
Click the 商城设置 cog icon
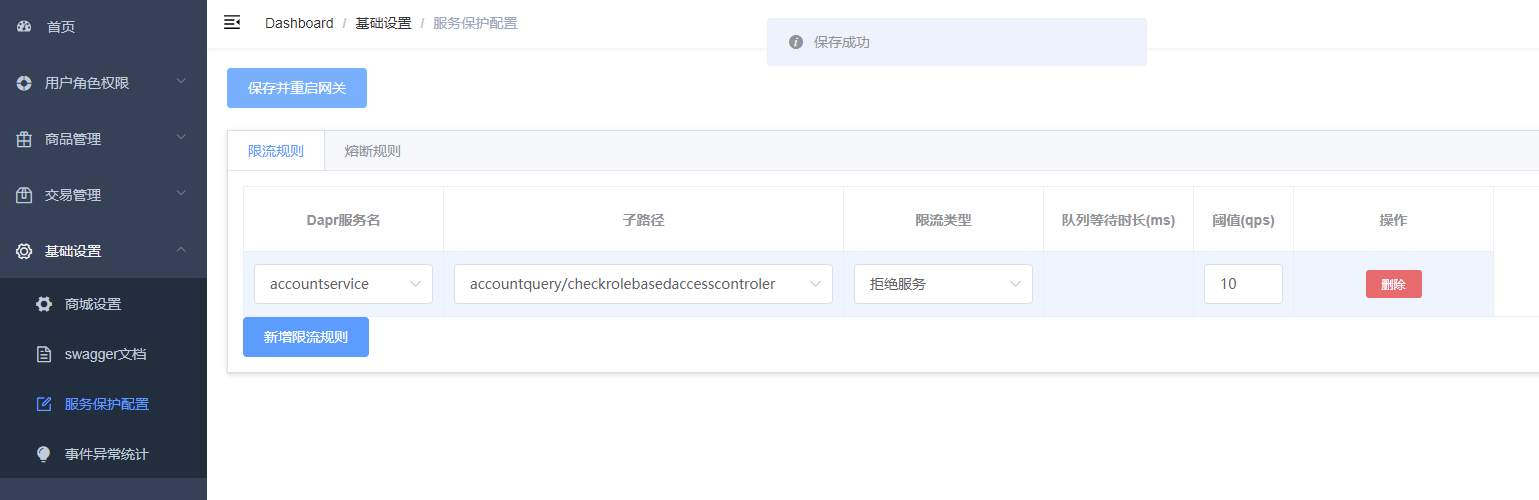click(x=44, y=304)
